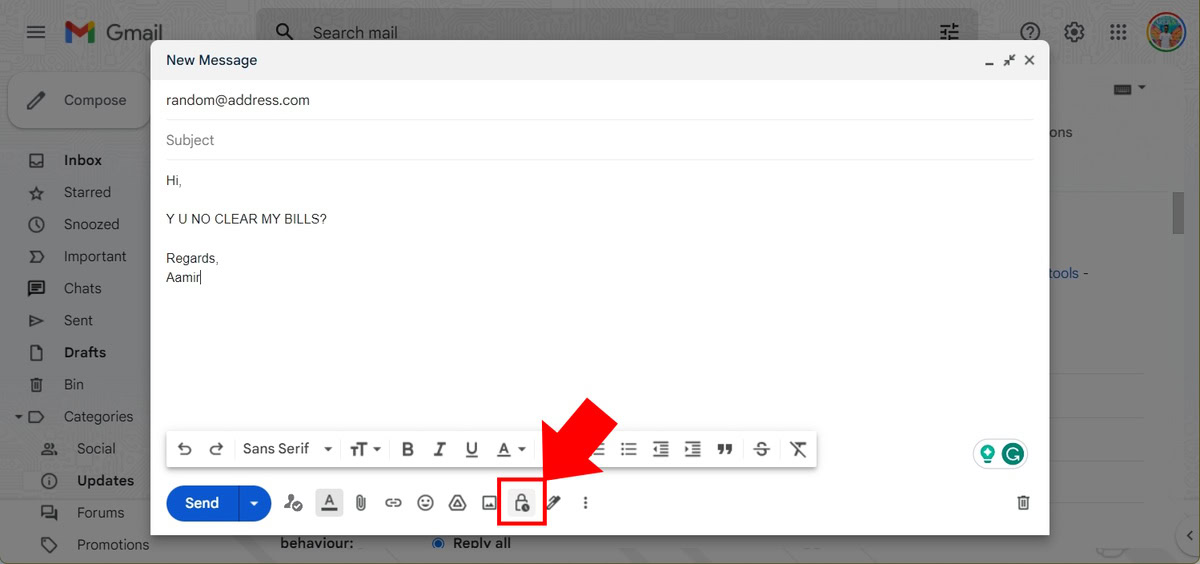Open Promotions category
Image resolution: width=1200 pixels, height=564 pixels.
click(x=113, y=545)
